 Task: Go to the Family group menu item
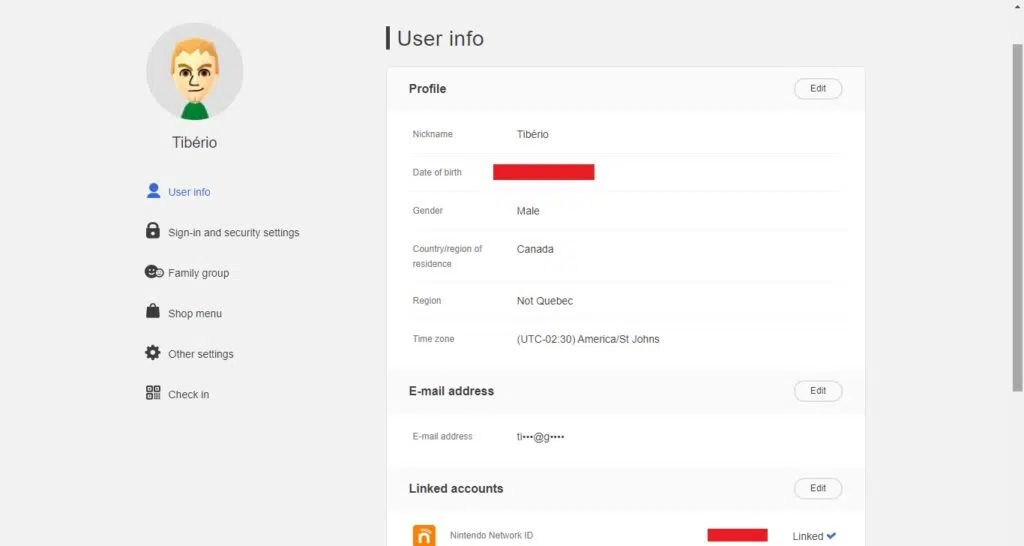(x=198, y=273)
